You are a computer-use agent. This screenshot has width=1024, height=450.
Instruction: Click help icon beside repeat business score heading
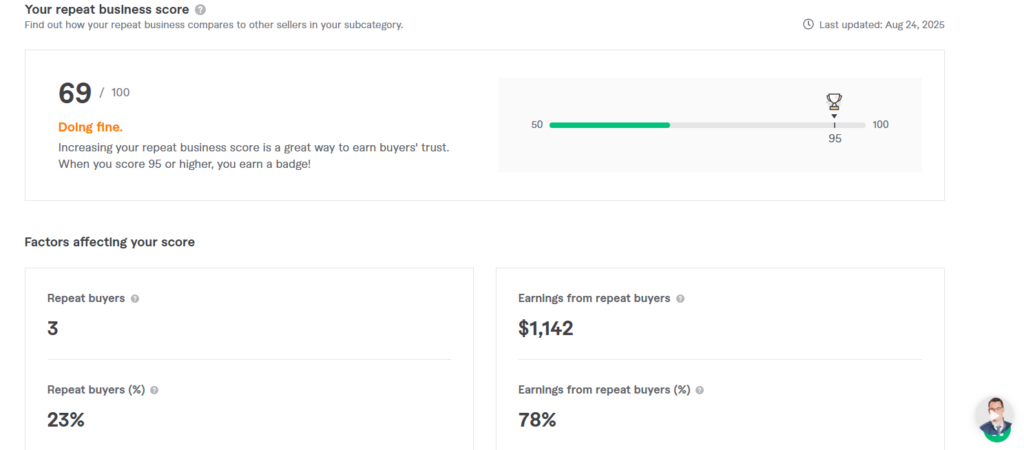pyautogui.click(x=201, y=9)
